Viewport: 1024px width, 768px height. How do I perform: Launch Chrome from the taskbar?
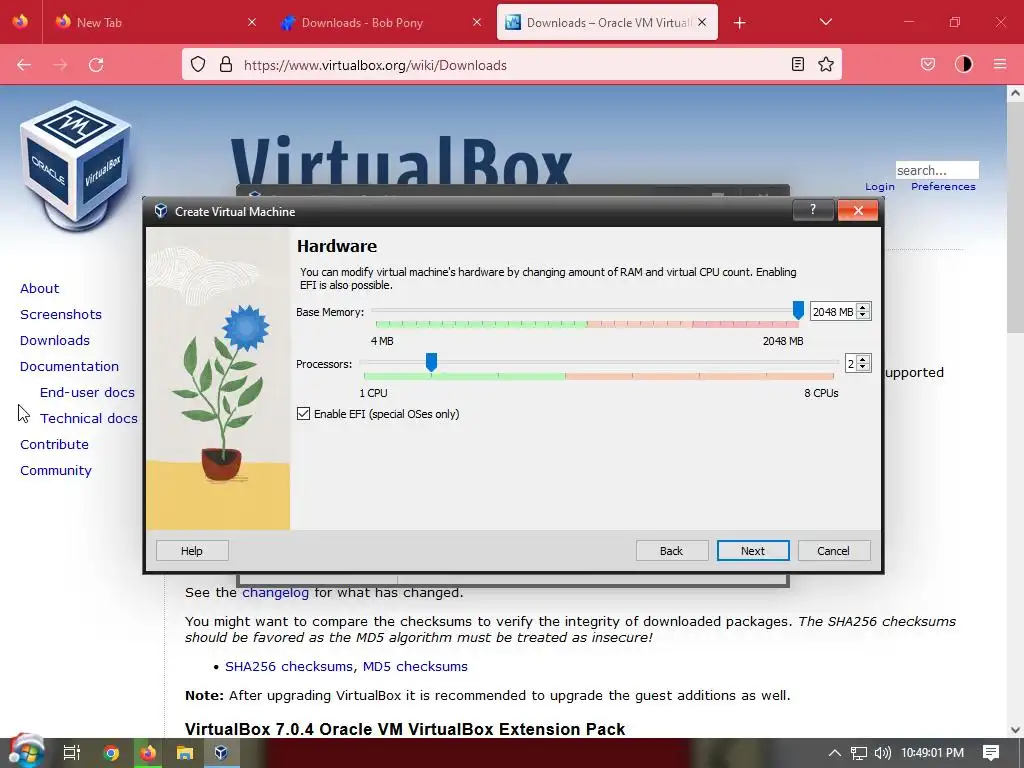point(111,753)
